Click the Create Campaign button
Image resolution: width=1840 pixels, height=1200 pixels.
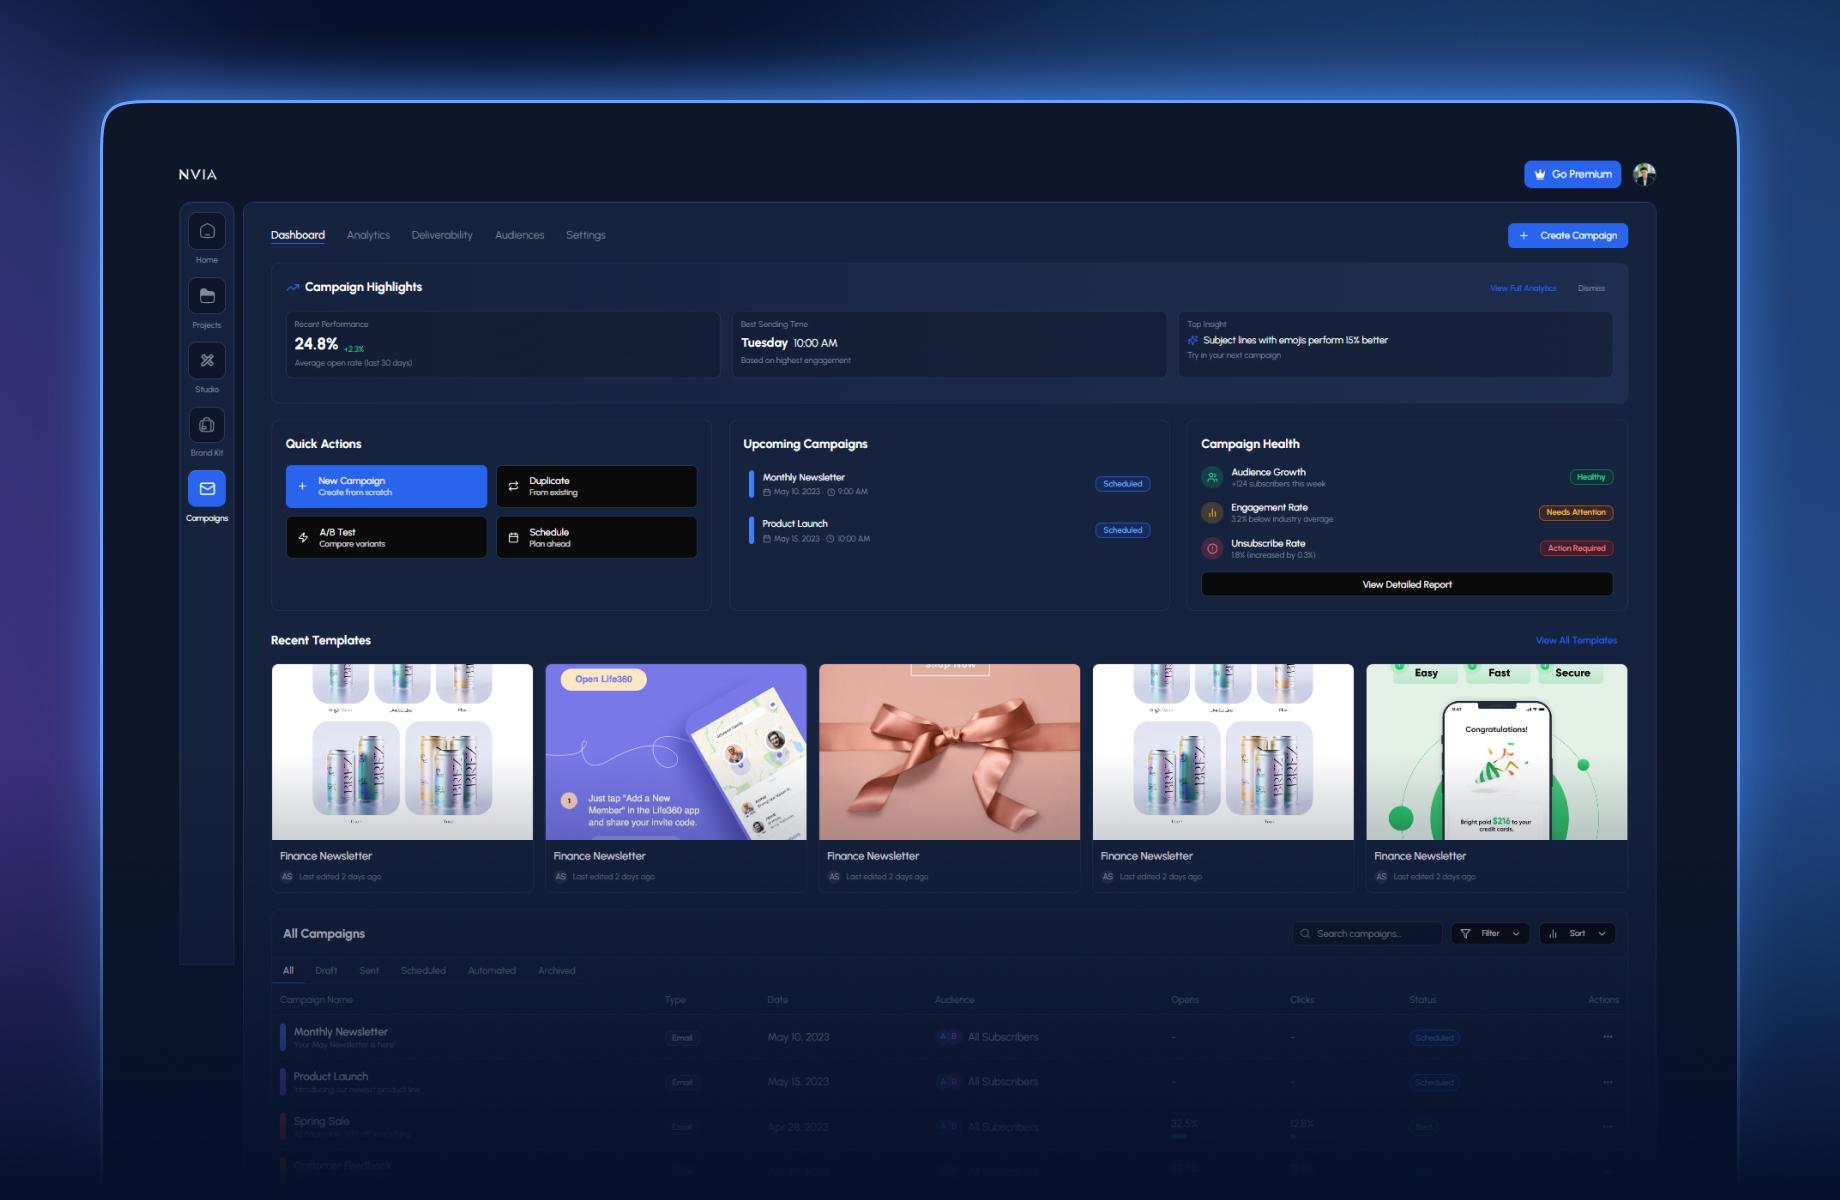point(1567,236)
